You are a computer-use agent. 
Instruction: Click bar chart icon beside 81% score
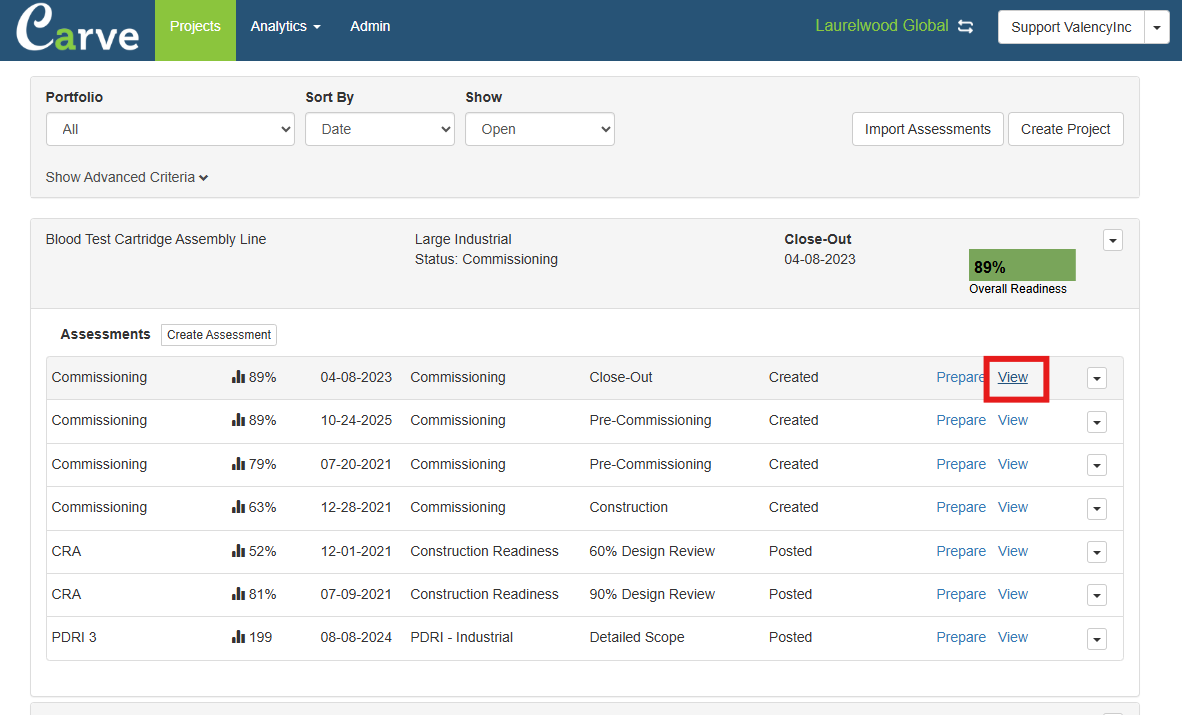click(238, 594)
